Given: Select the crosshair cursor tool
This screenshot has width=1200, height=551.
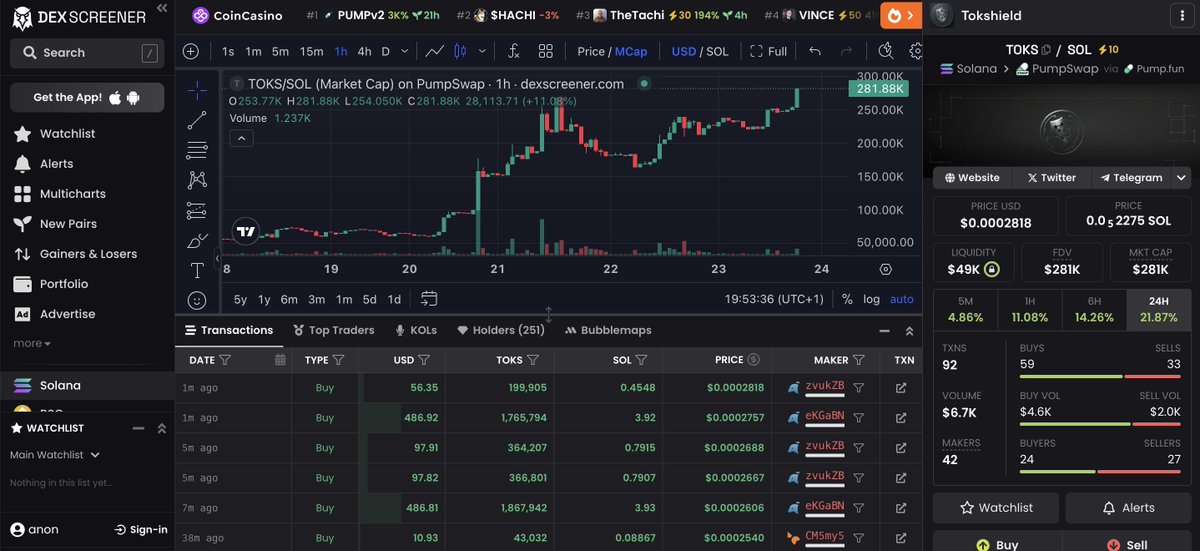Looking at the screenshot, I should coord(197,91).
